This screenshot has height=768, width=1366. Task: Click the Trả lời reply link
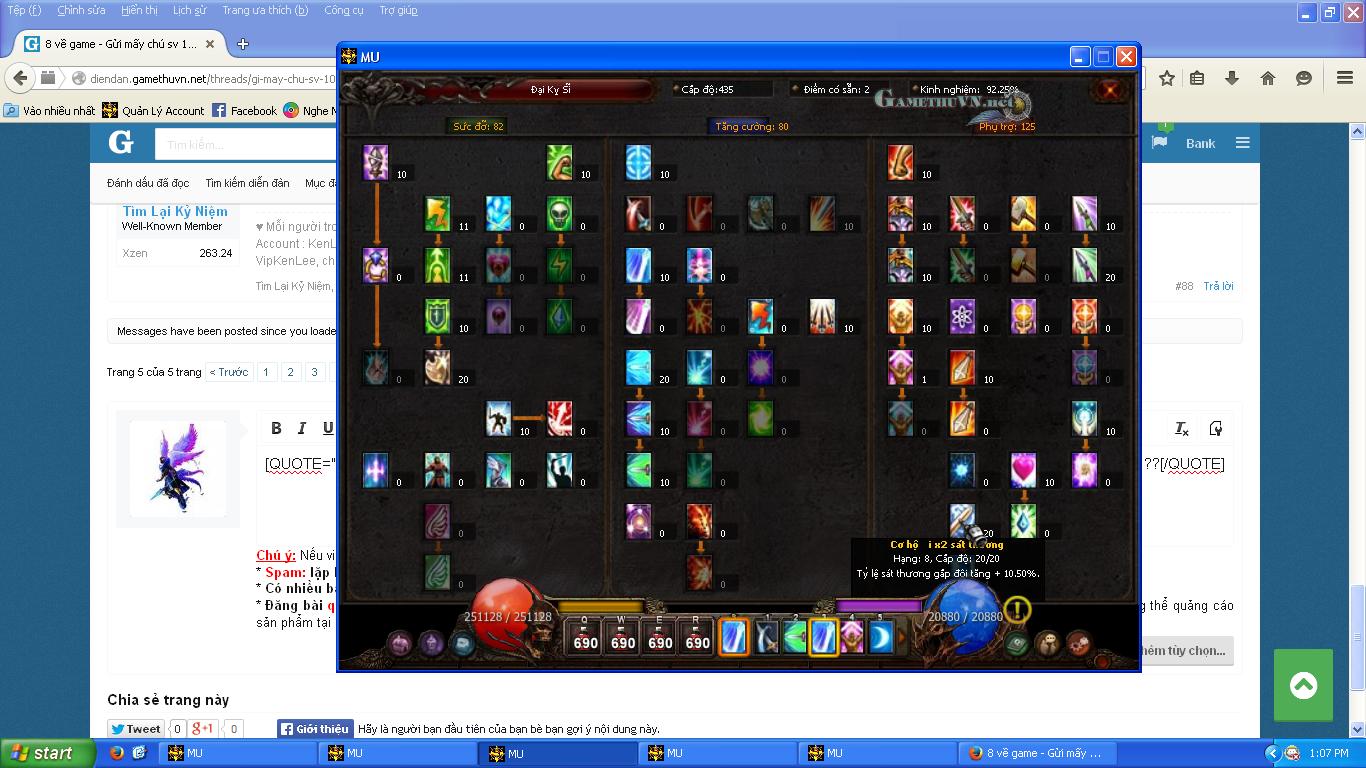tap(1218, 286)
